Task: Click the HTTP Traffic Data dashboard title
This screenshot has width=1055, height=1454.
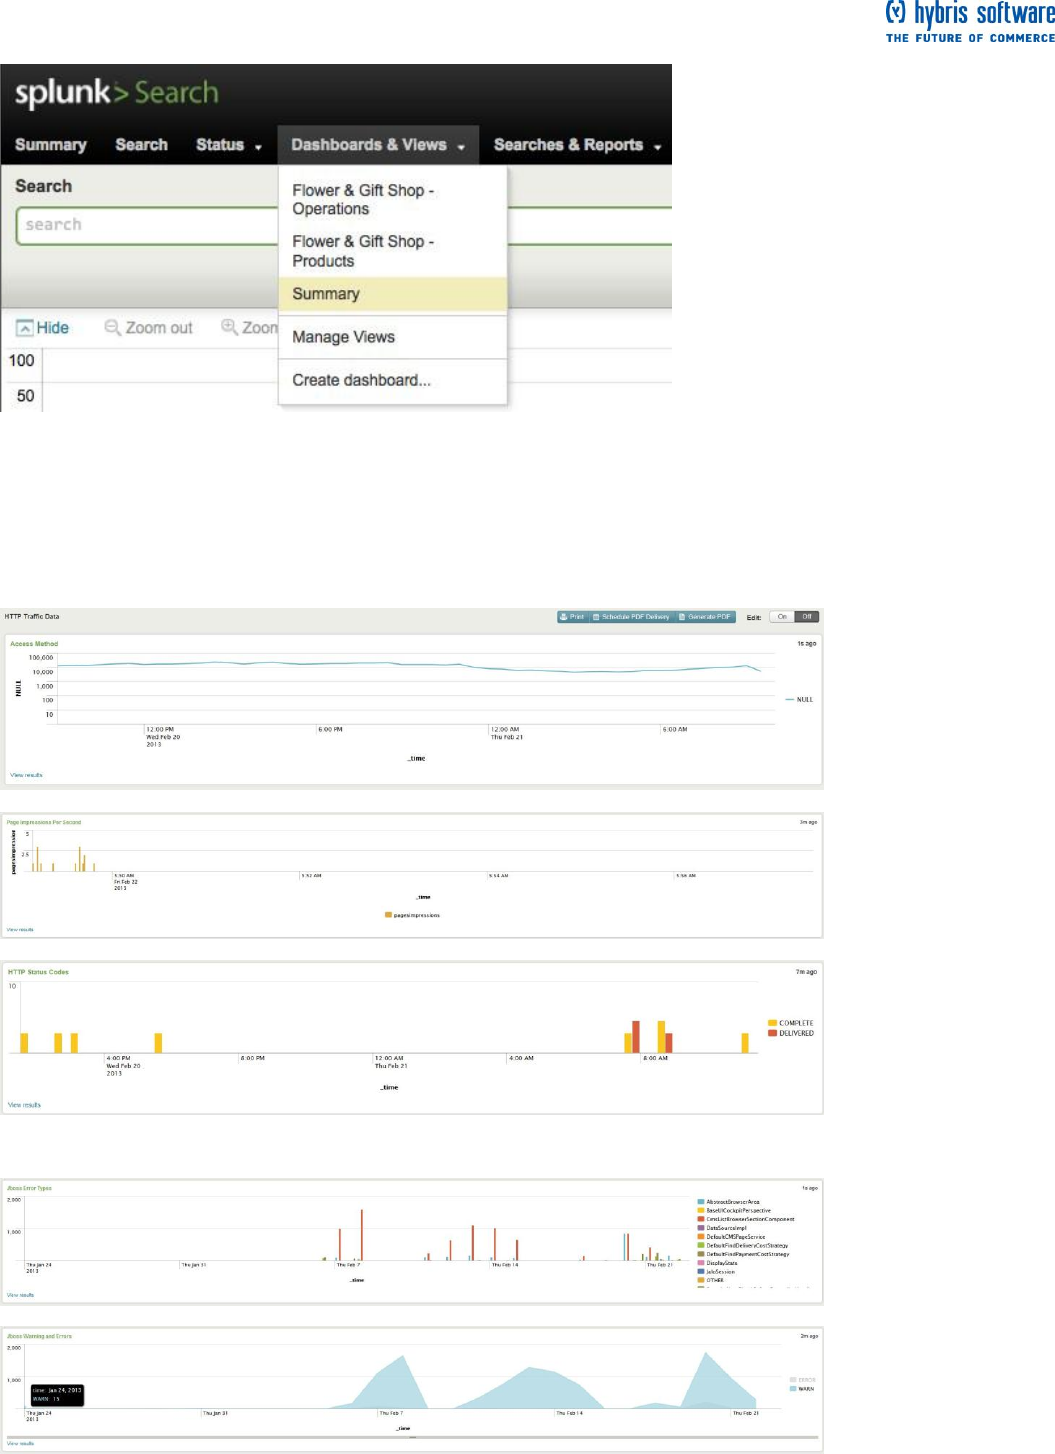Action: pyautogui.click(x=32, y=617)
